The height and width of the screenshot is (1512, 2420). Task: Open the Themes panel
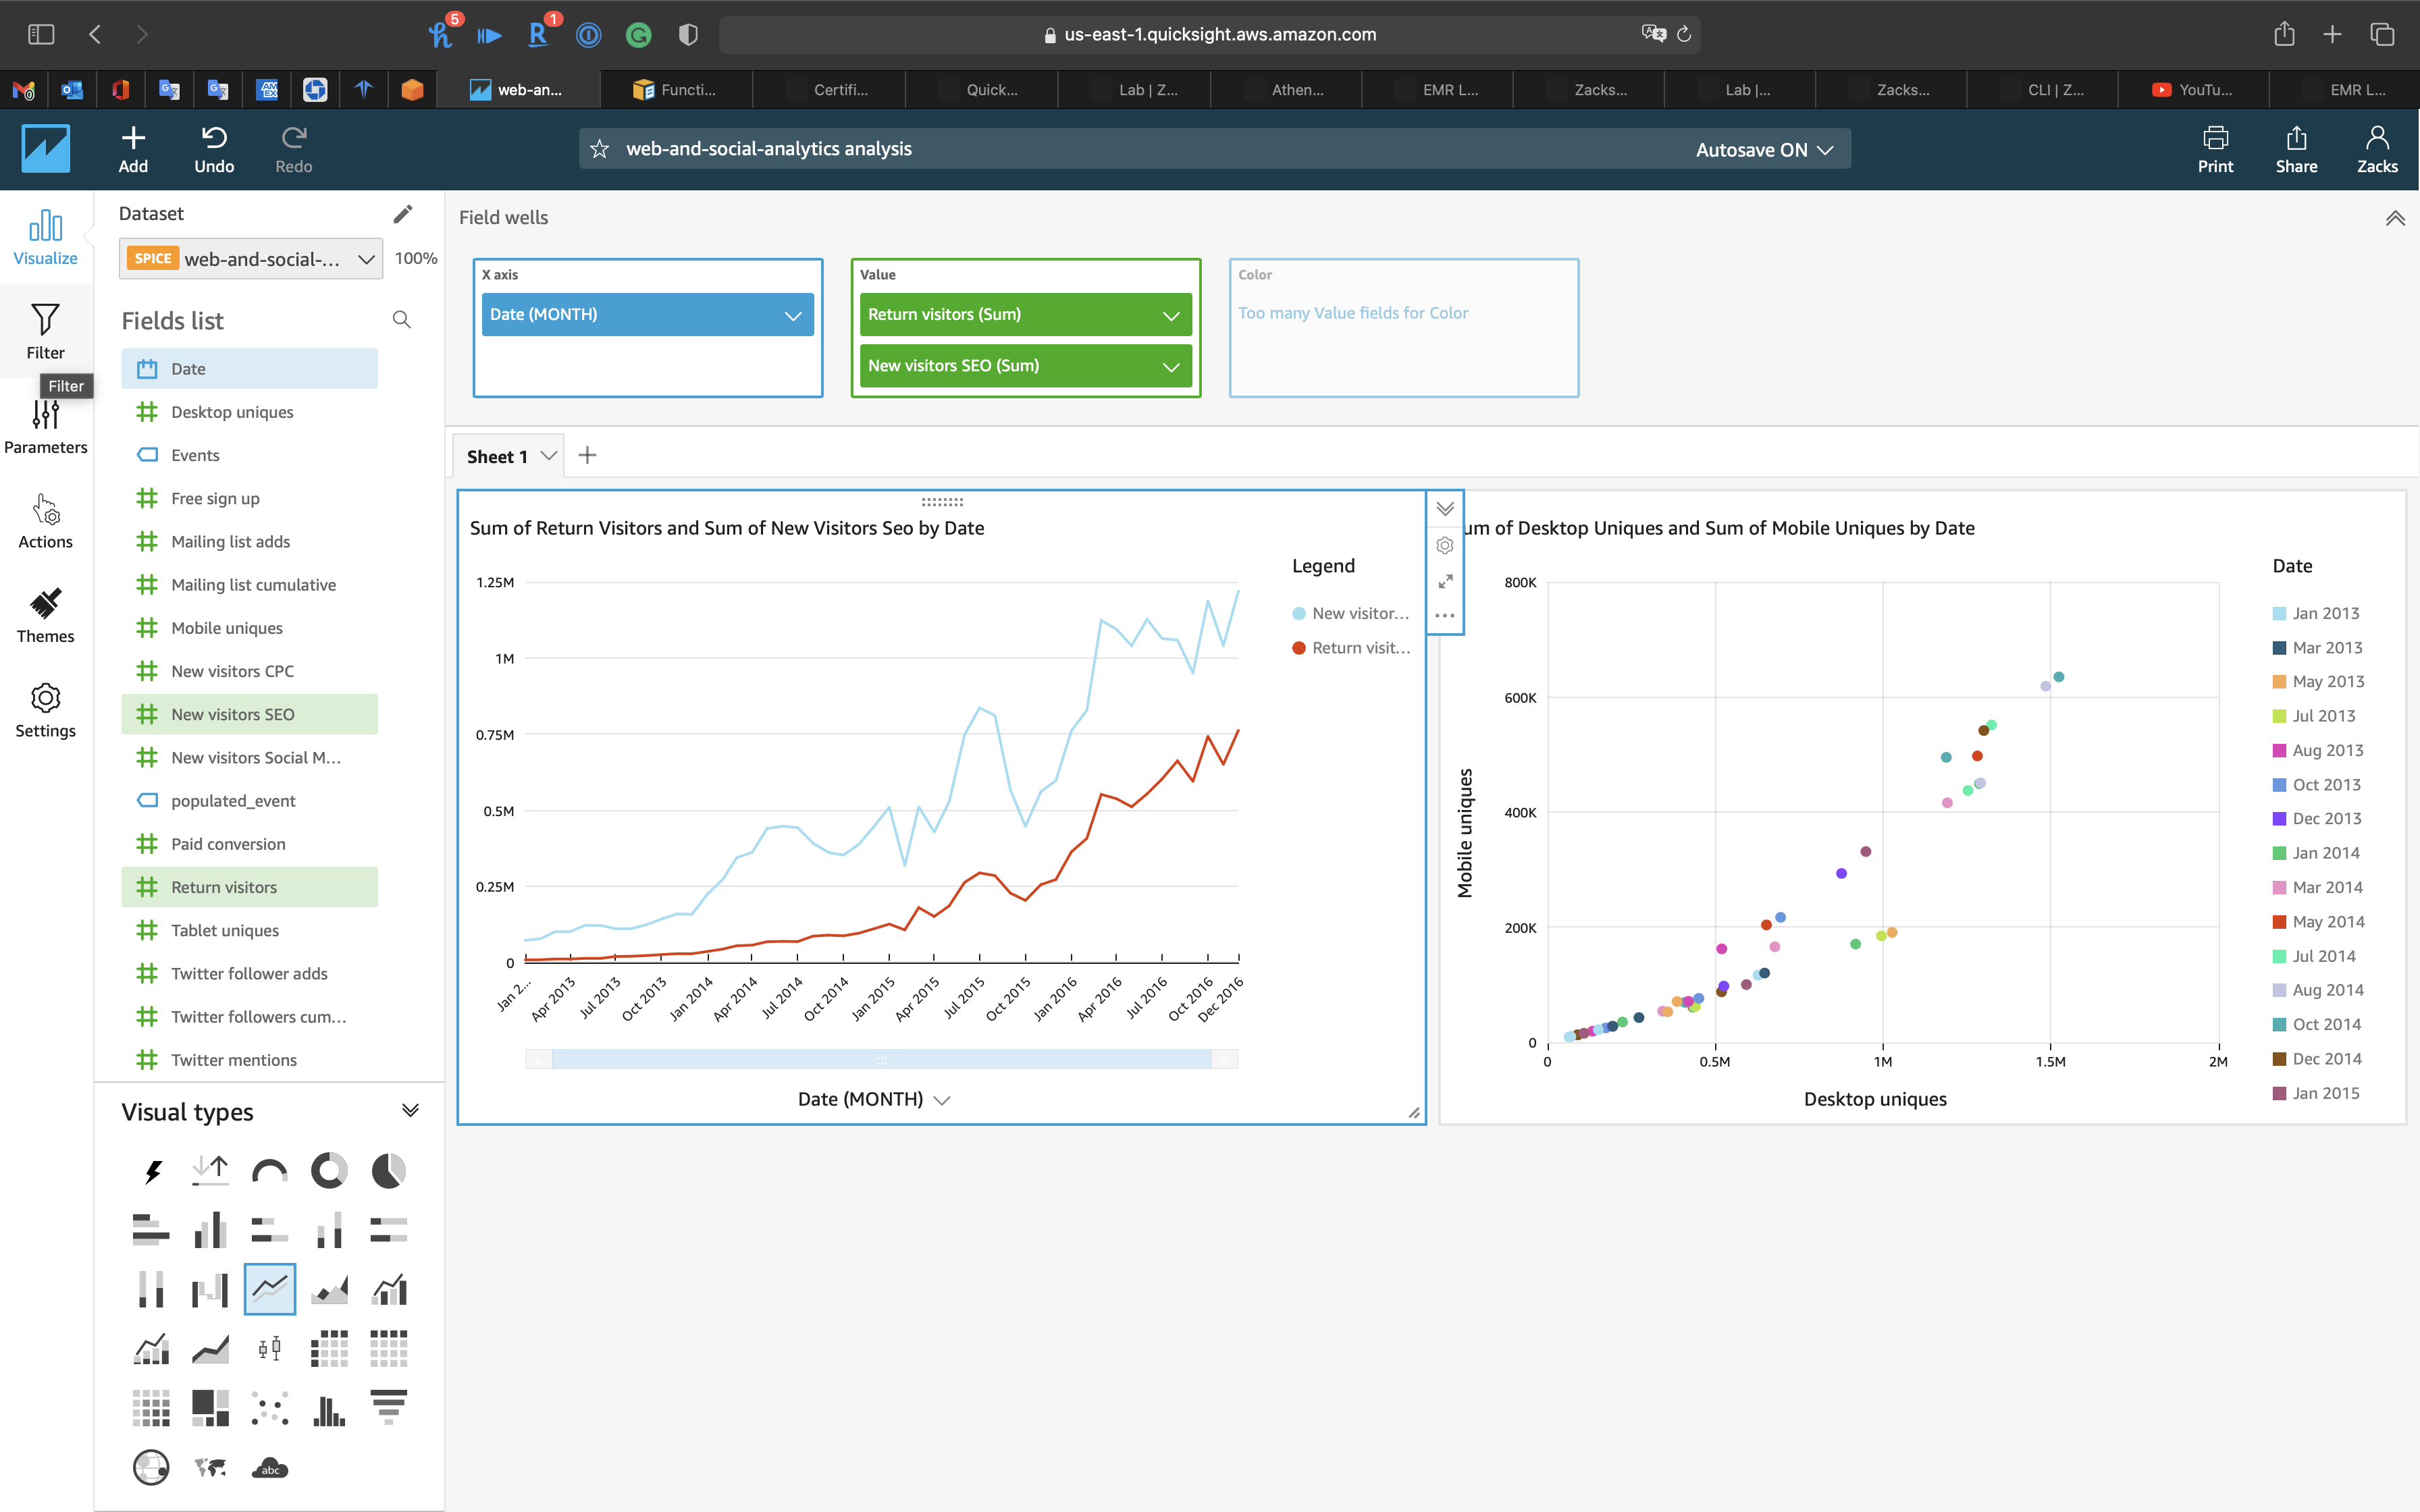(45, 615)
